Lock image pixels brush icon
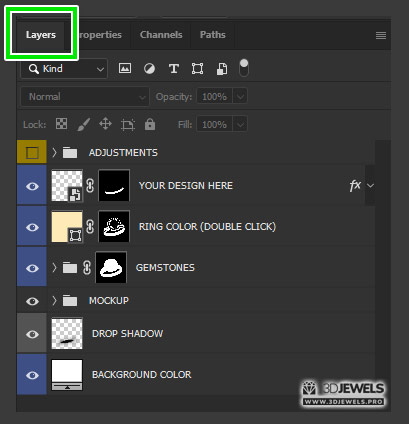409x424 pixels. click(x=83, y=124)
